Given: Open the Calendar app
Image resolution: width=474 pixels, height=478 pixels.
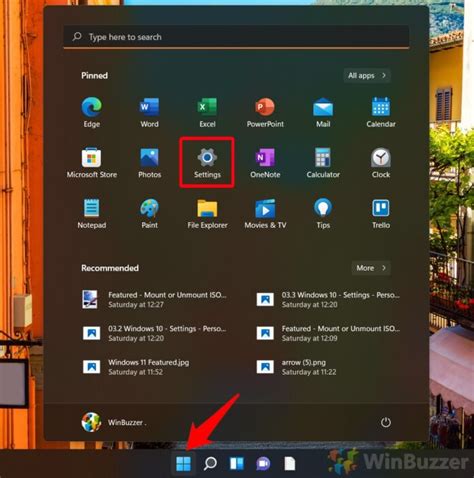Looking at the screenshot, I should pos(381,112).
